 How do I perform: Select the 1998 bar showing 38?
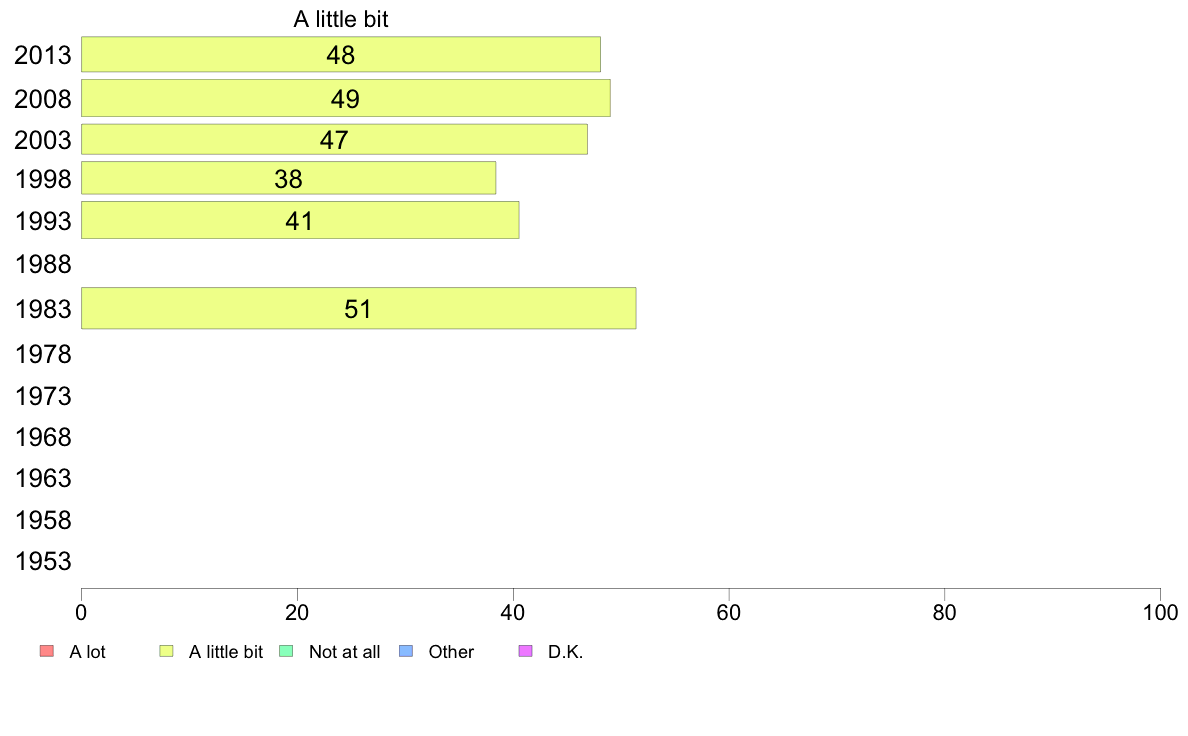click(x=289, y=178)
